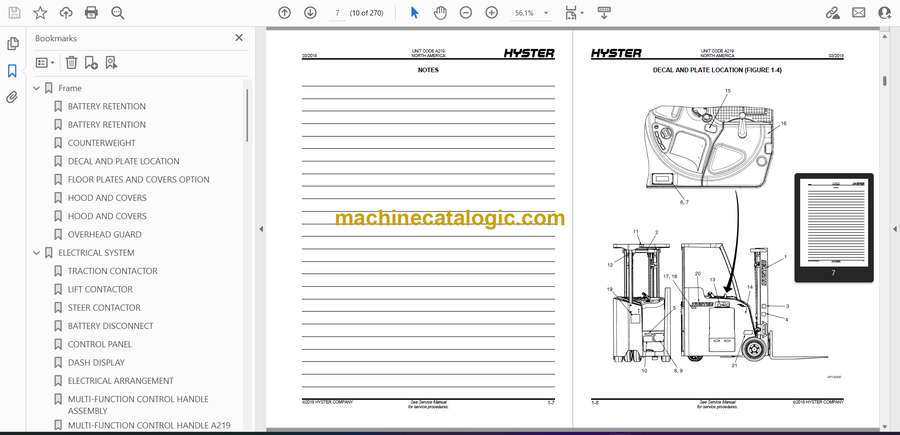This screenshot has width=900, height=435.
Task: Open MULTI-FUNCTION CONTROL HANDLE A219 bookmark
Action: pyautogui.click(x=149, y=425)
